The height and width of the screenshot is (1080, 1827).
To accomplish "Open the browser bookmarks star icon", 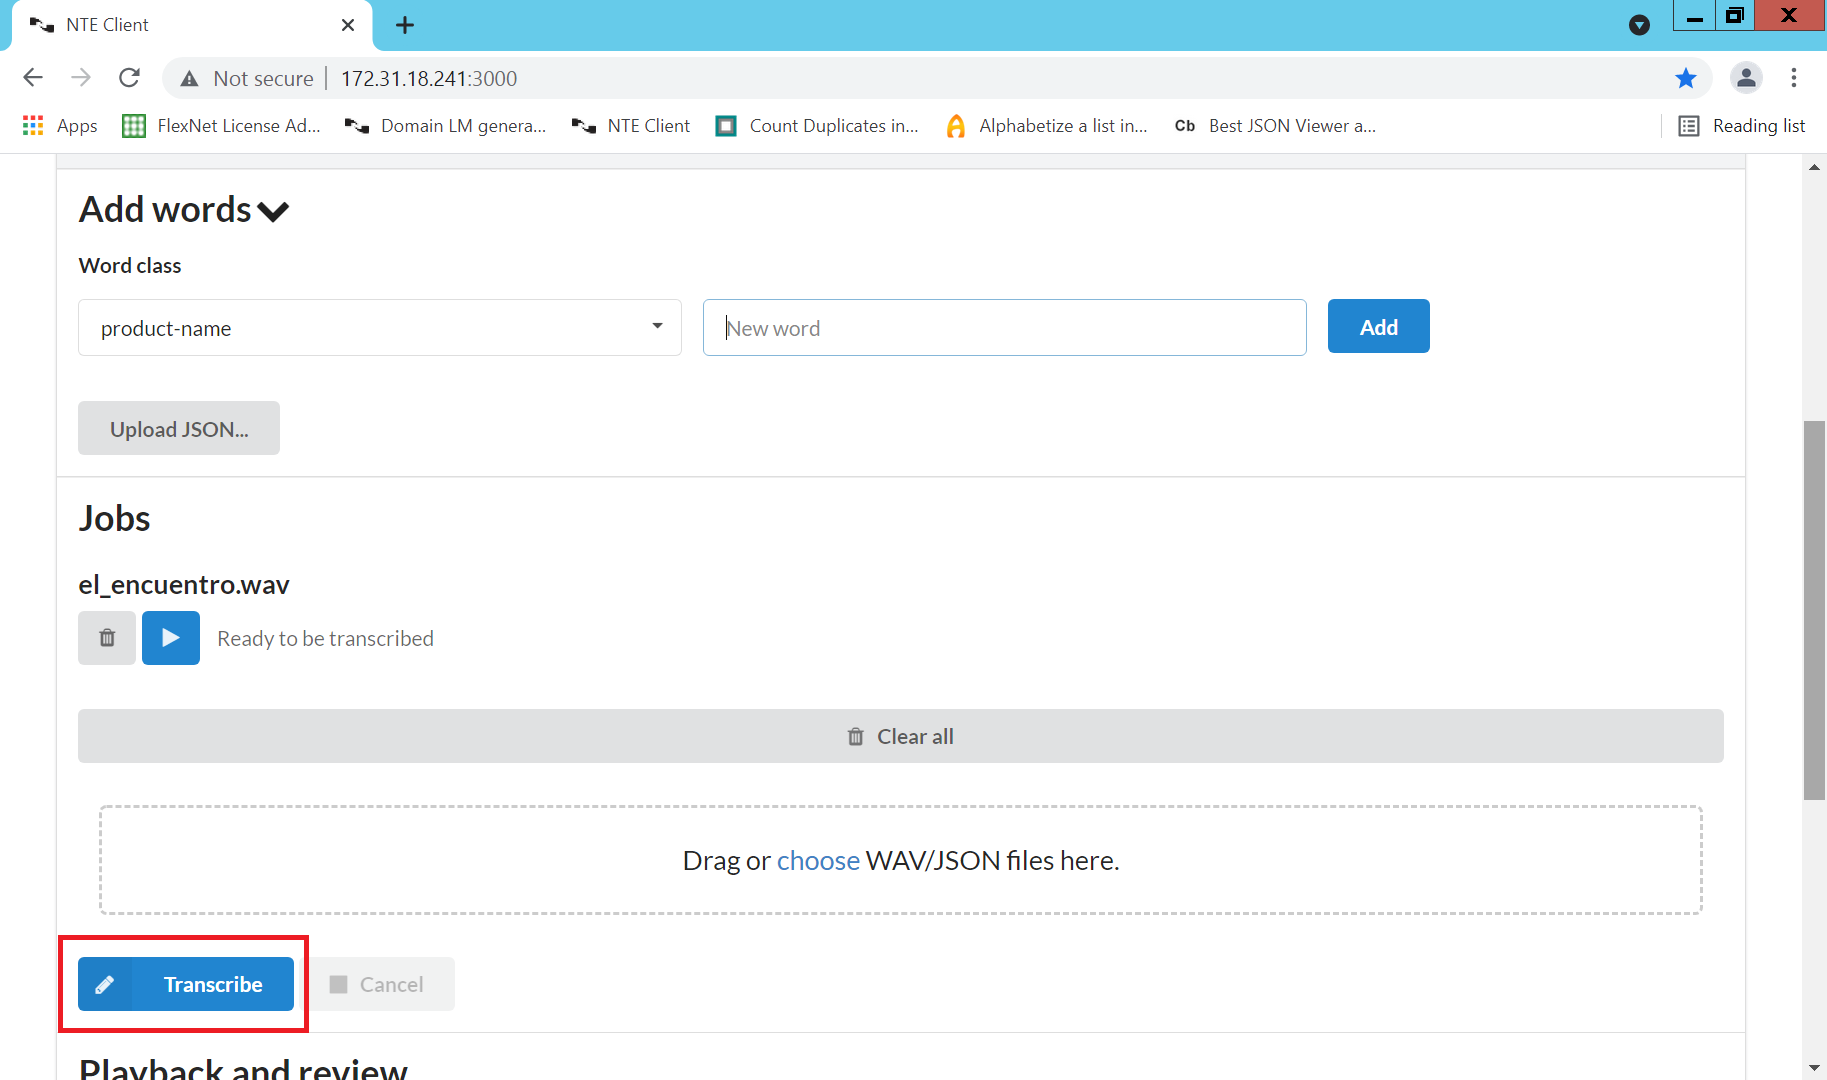I will (x=1686, y=77).
